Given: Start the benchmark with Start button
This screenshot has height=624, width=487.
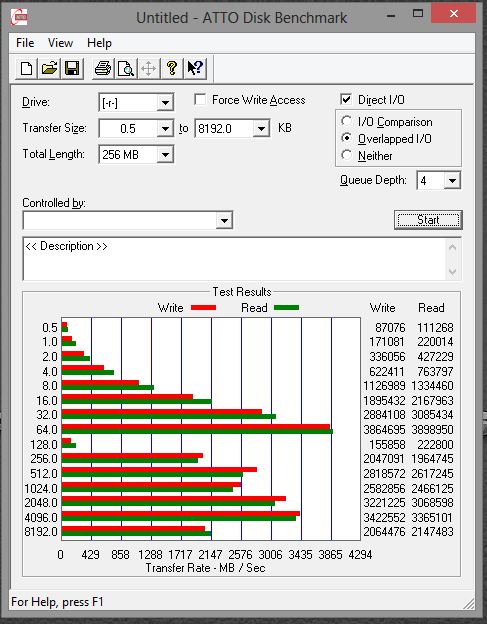Looking at the screenshot, I should (428, 220).
